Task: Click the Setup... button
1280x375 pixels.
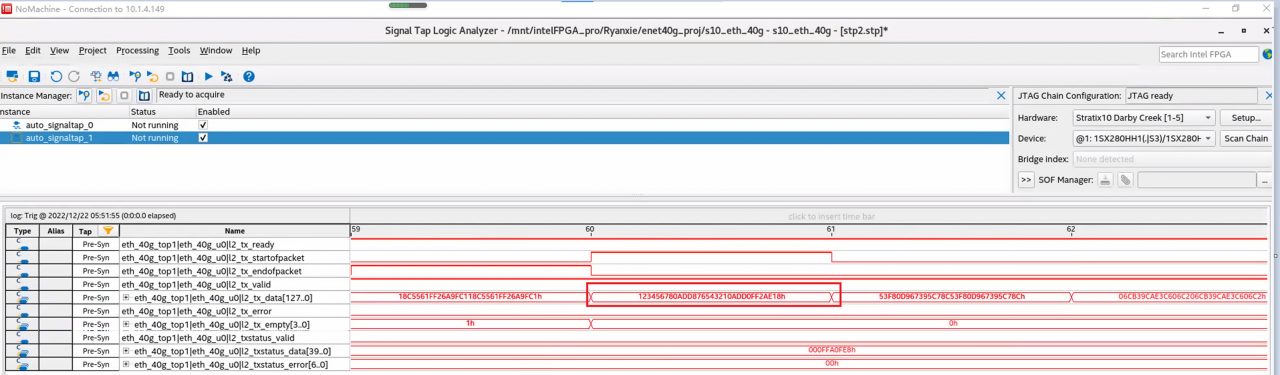Action: coord(1246,118)
